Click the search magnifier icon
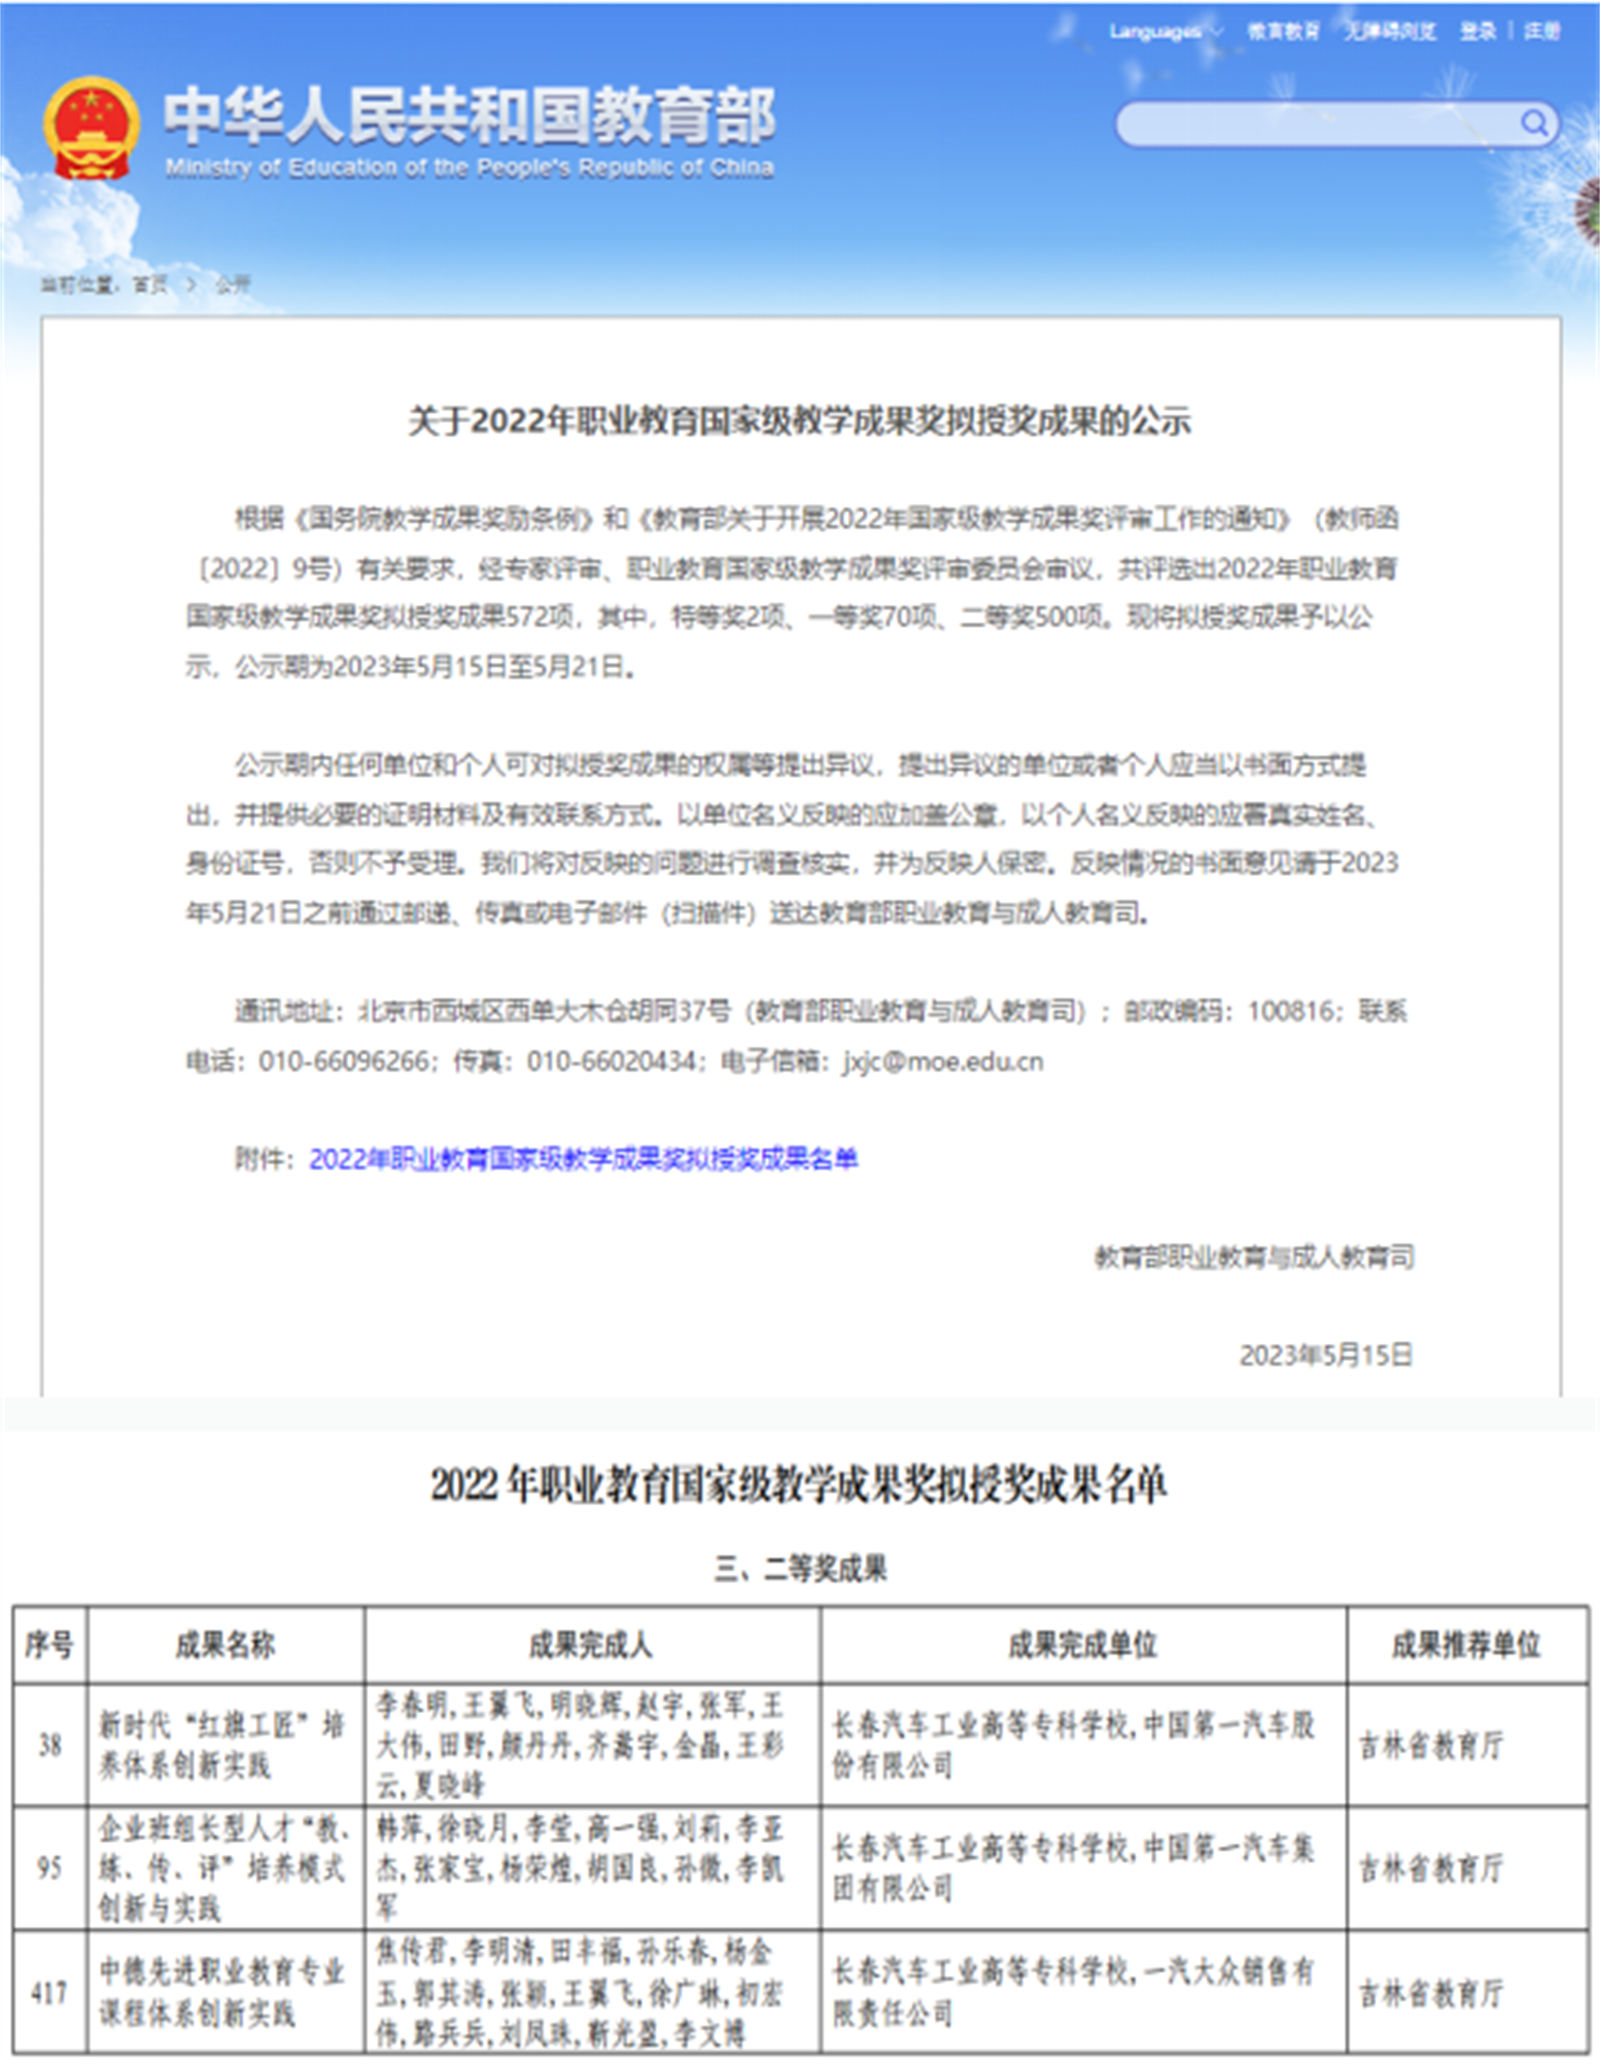The image size is (1600, 2064). (1533, 123)
